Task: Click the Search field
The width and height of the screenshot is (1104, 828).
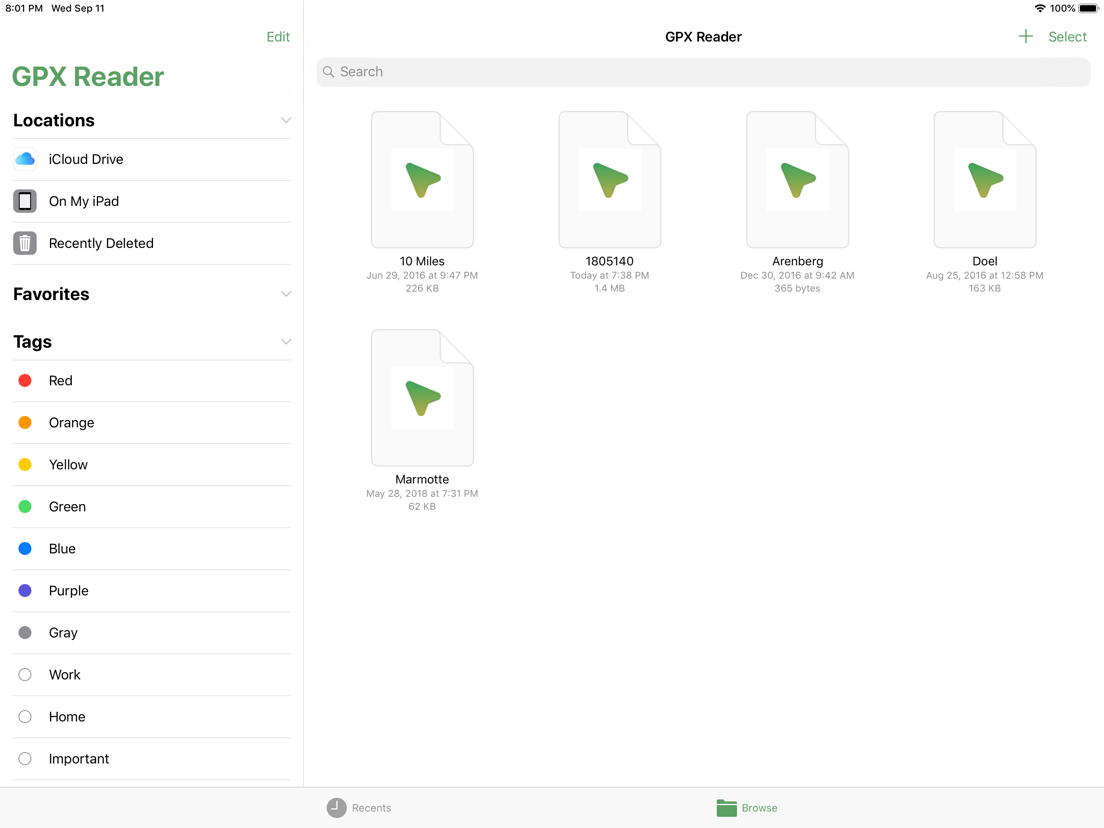Action: pos(703,72)
